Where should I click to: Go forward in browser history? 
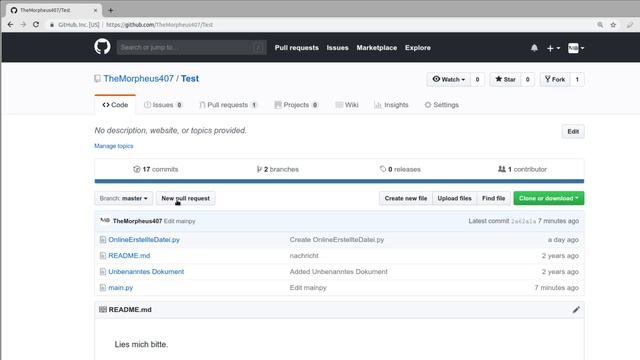(23, 24)
